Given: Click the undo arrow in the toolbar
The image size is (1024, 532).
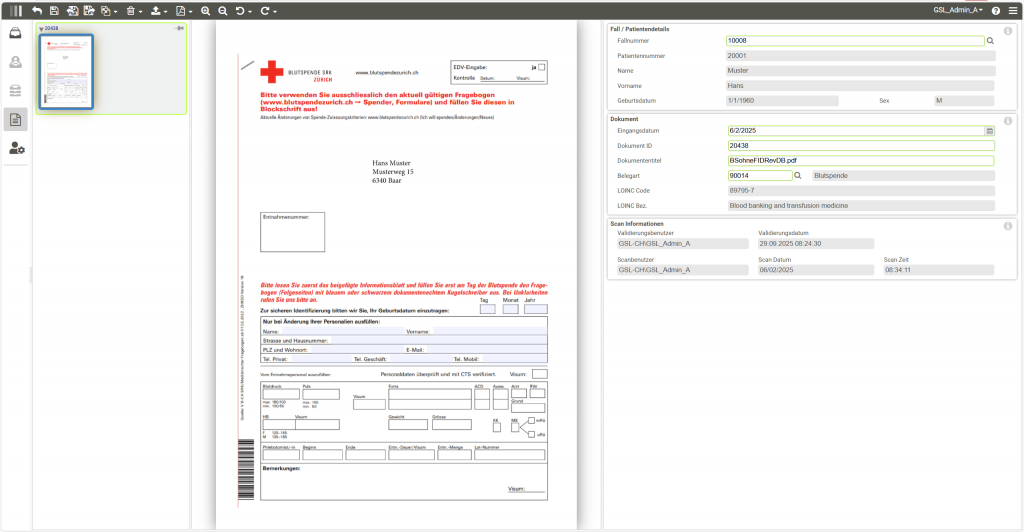Looking at the screenshot, I should pos(37,10).
